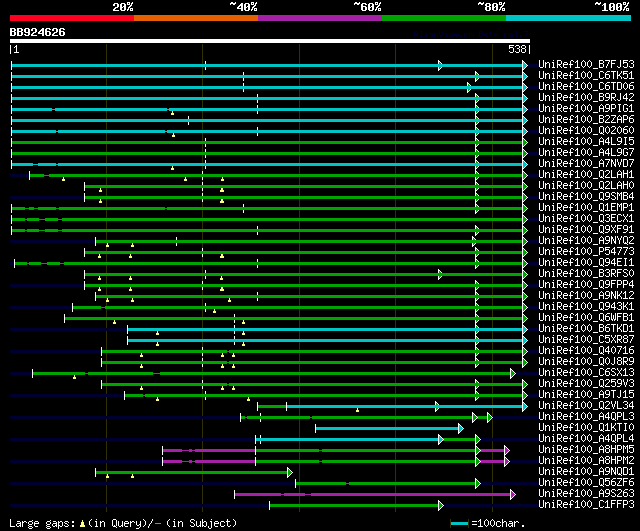Image resolution: width=640 pixels, height=531 pixels.
Task: Click the white query sequence bar
Action: point(270,41)
